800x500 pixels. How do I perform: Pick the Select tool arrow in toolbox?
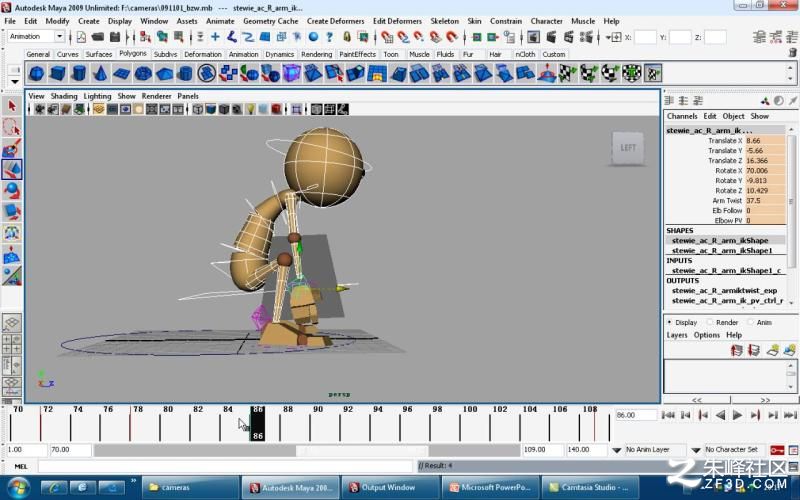point(12,106)
